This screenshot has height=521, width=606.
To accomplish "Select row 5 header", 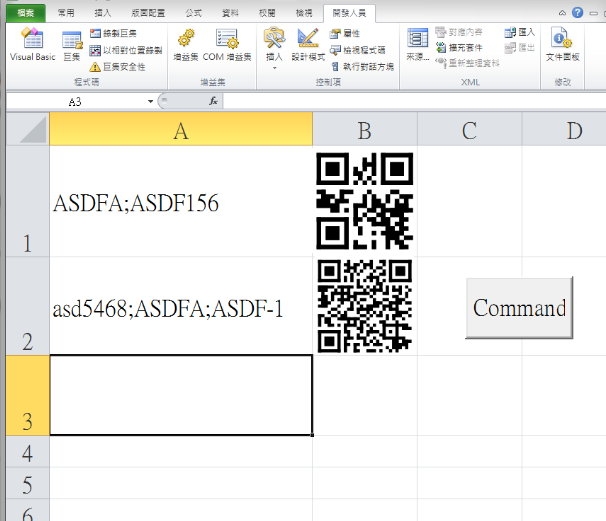I will click(28, 483).
